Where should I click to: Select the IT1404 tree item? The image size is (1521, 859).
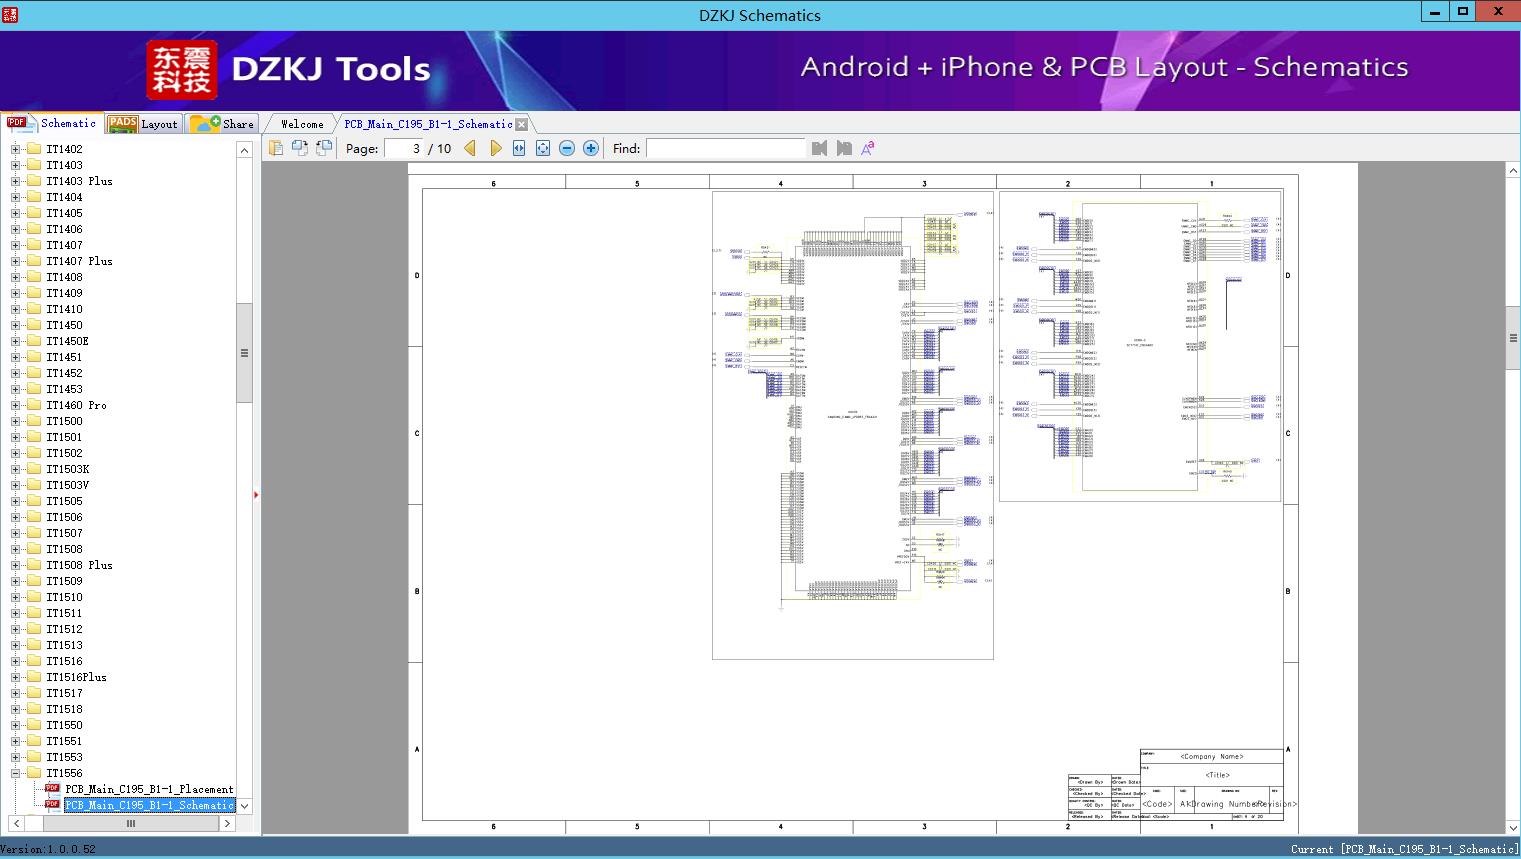click(64, 197)
